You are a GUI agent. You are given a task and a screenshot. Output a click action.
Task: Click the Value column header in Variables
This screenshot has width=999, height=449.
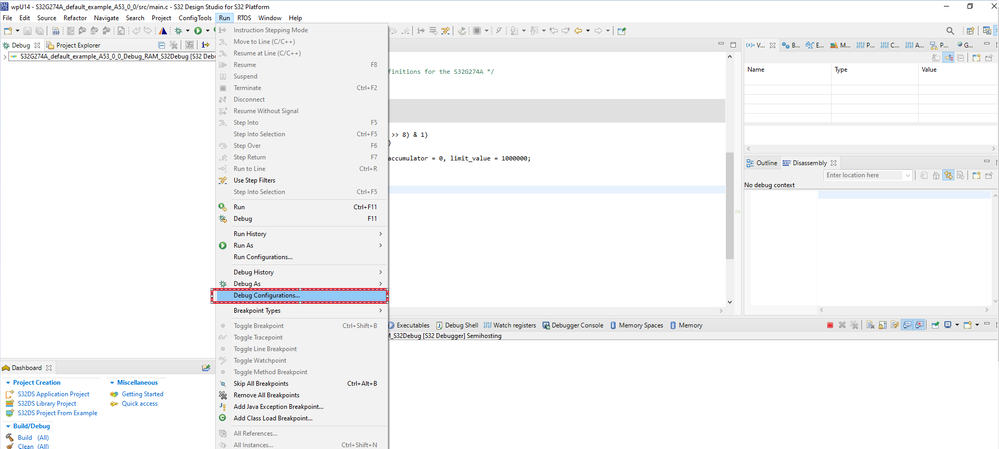[956, 69]
